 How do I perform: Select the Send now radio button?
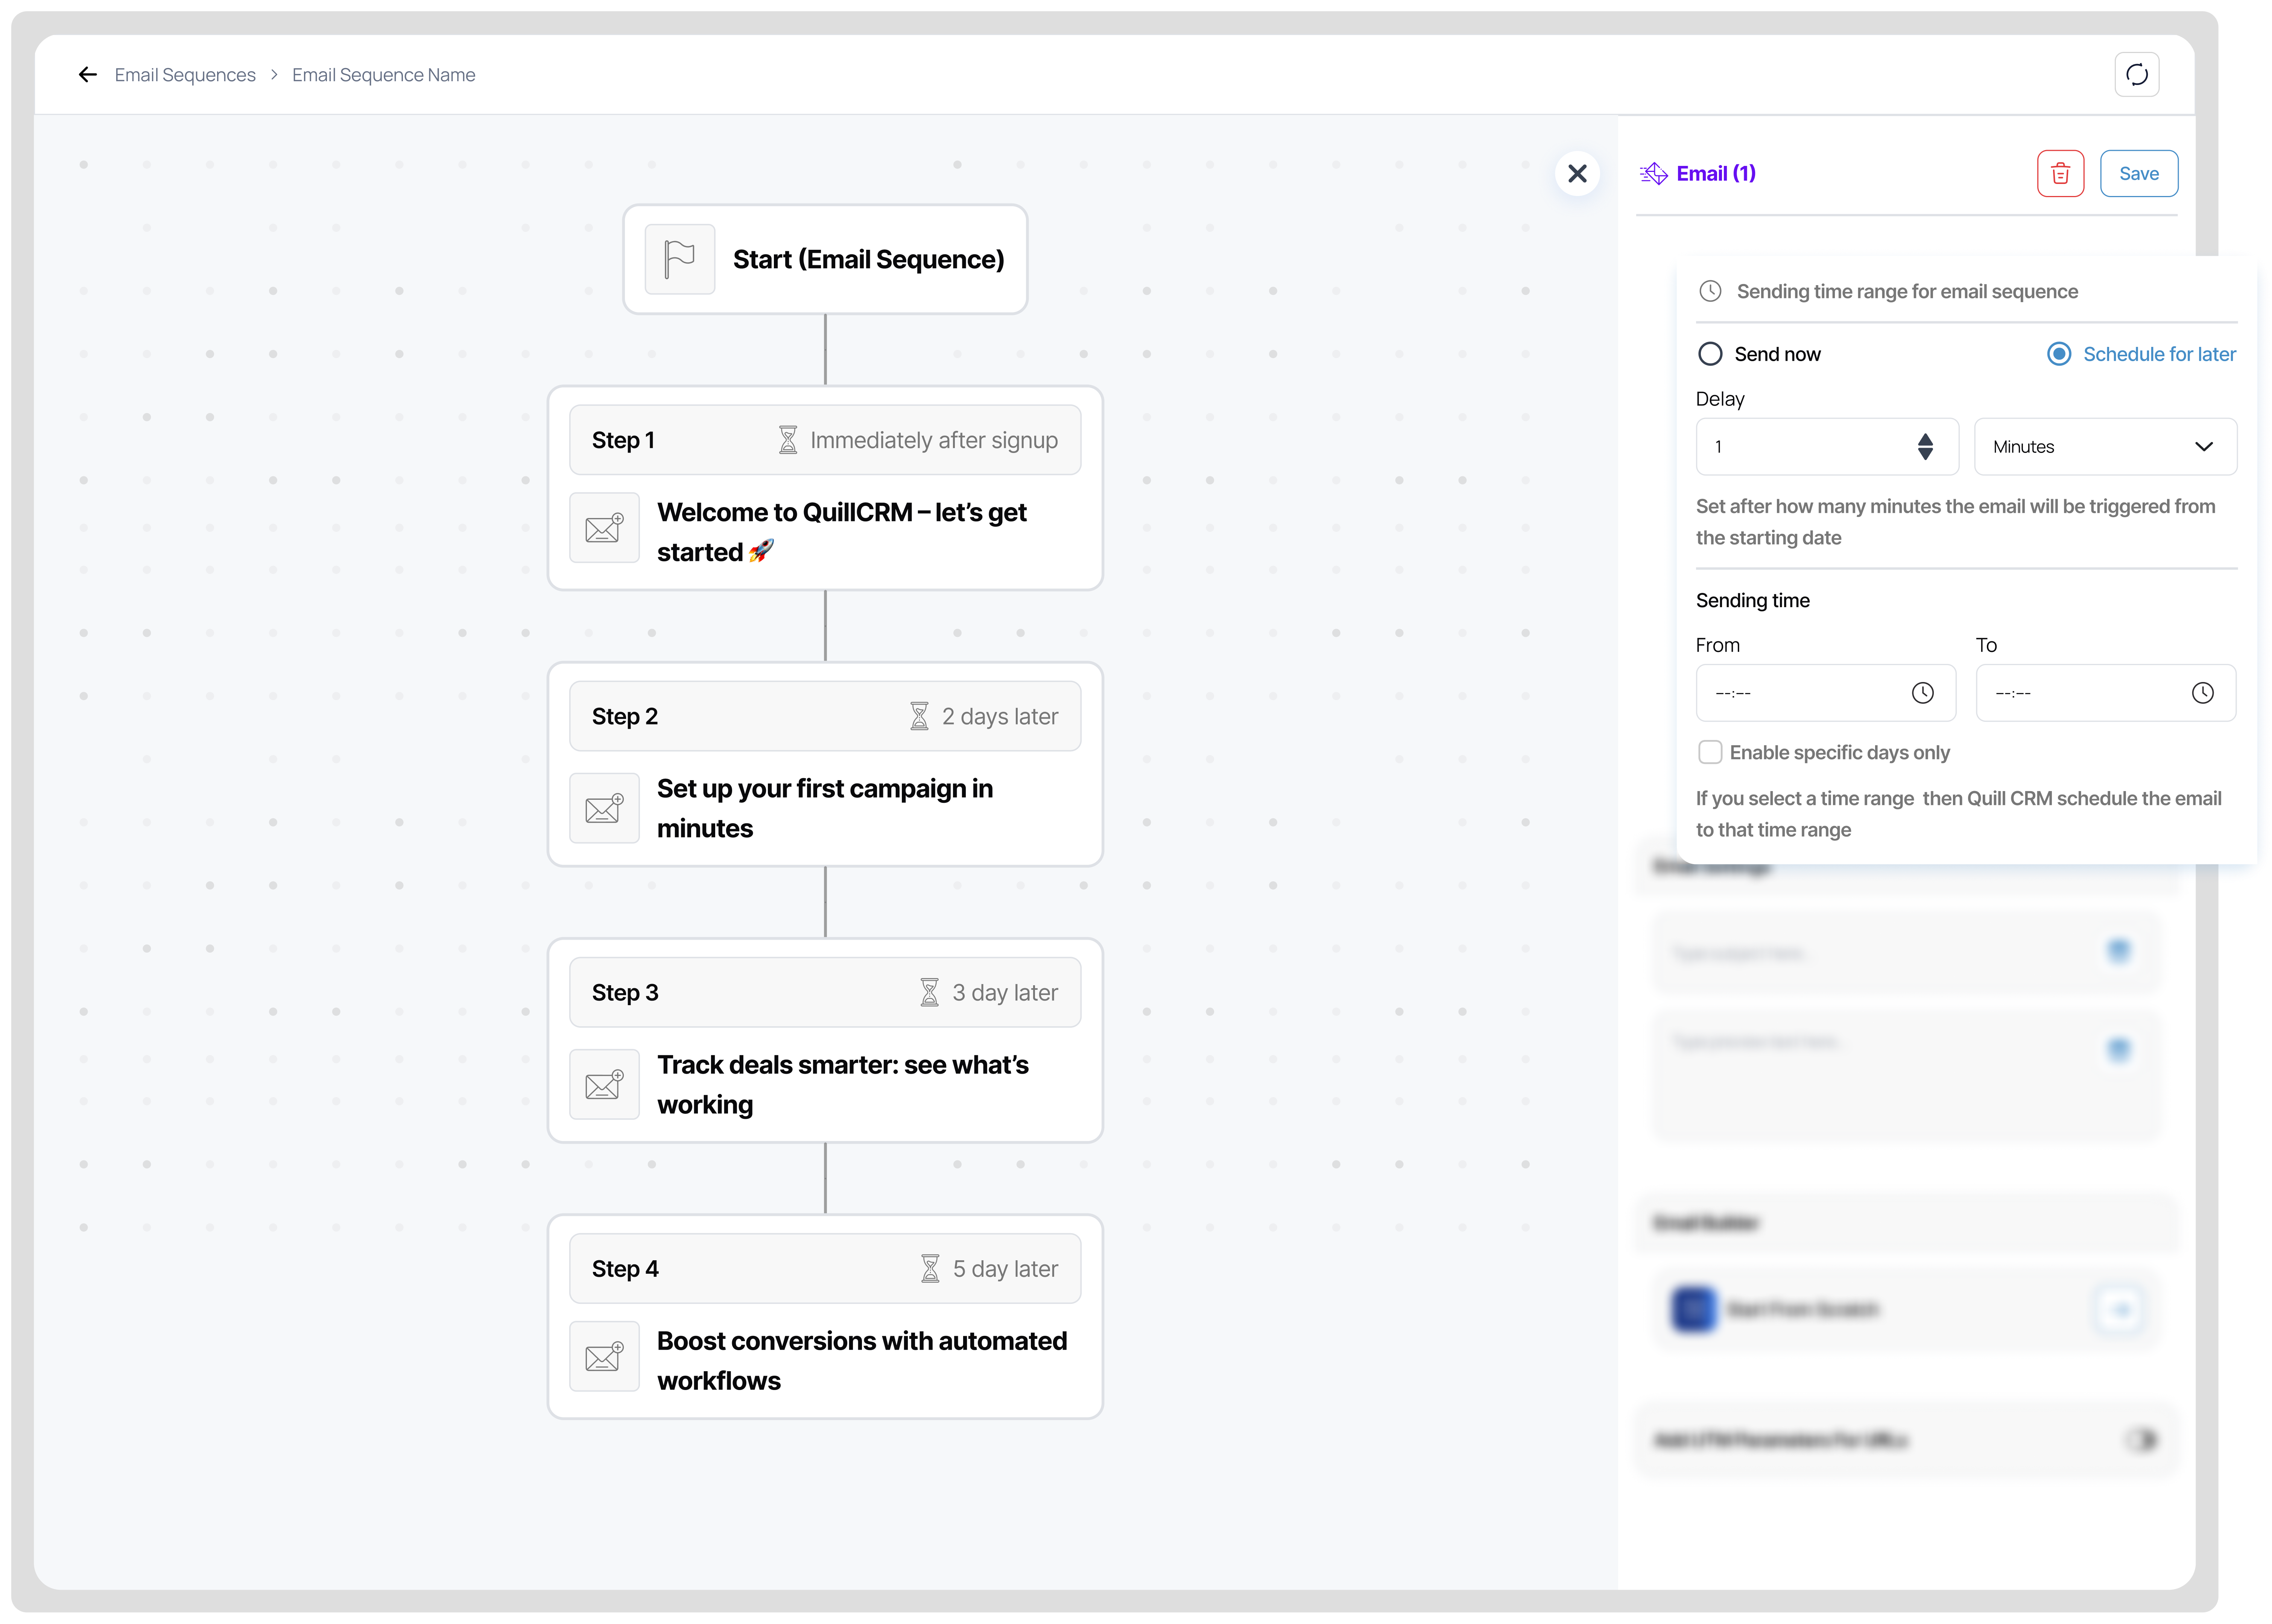pos(1710,353)
